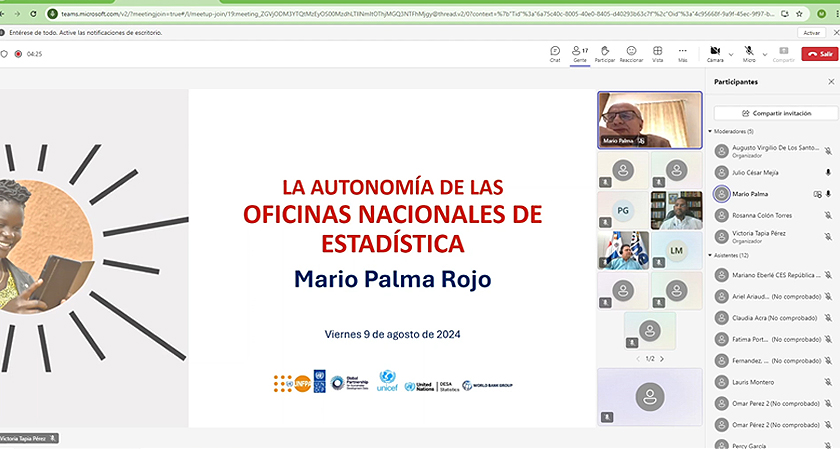Select Mario Palma video thumbnail
The image size is (840, 449).
650,120
